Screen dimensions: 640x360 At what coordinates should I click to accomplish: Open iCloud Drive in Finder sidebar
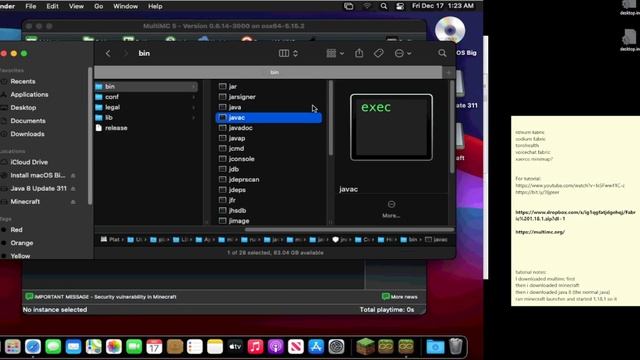tap(29, 162)
